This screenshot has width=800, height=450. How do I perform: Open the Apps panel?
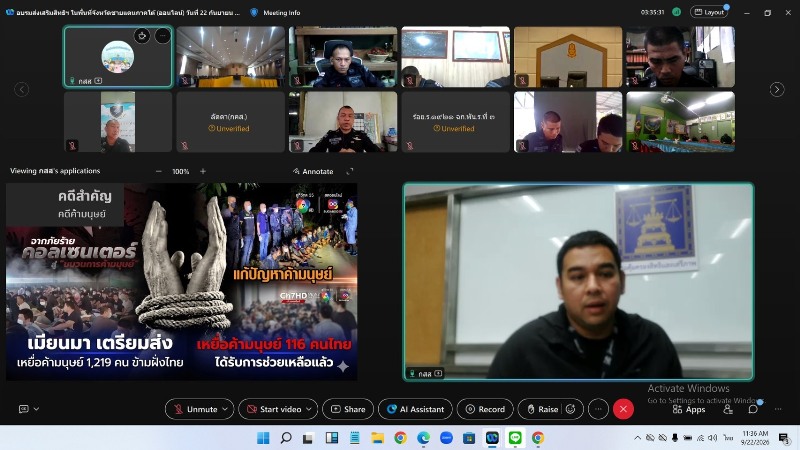point(689,409)
